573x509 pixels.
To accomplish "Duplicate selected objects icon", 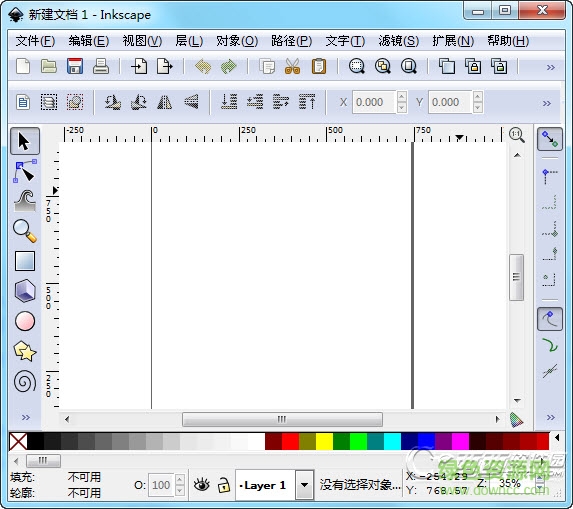I will pyautogui.click(x=447, y=67).
